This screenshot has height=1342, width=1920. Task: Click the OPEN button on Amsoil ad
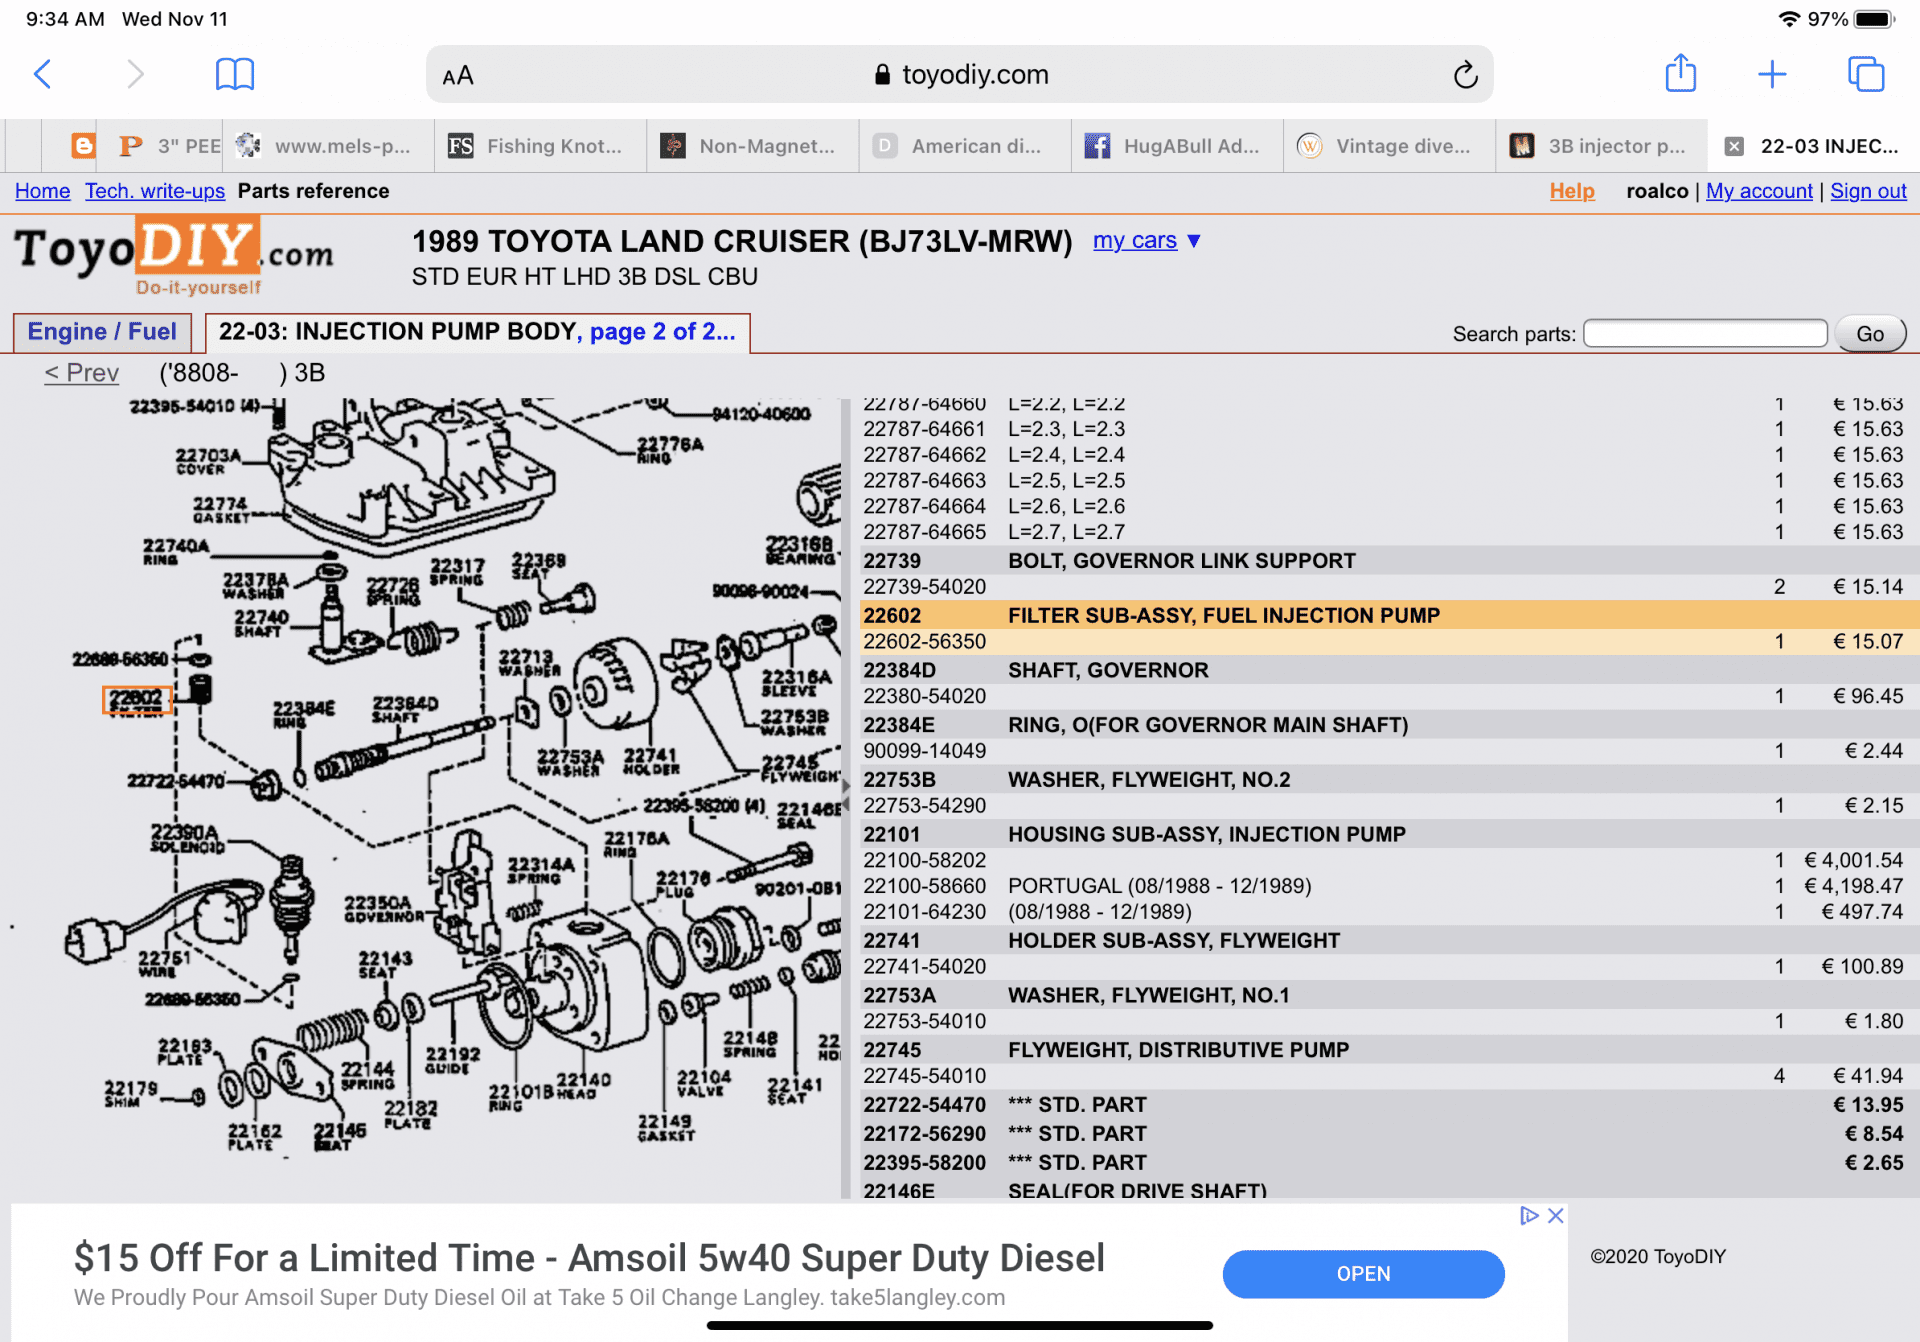coord(1363,1274)
